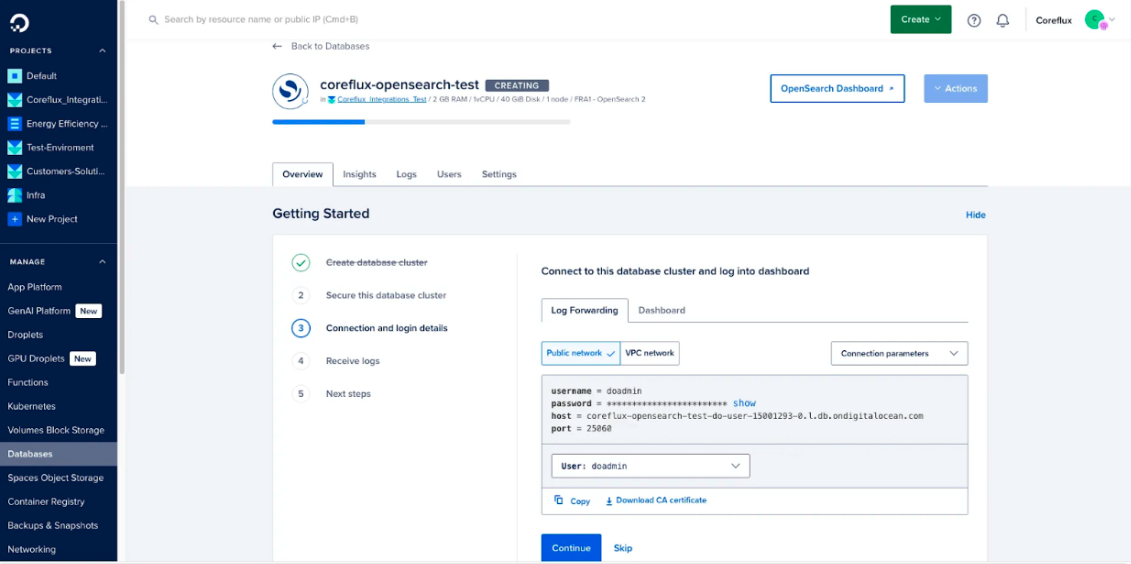Screen dimensions: 1131x564
Task: Click the Default project icon
Action: pyautogui.click(x=14, y=76)
